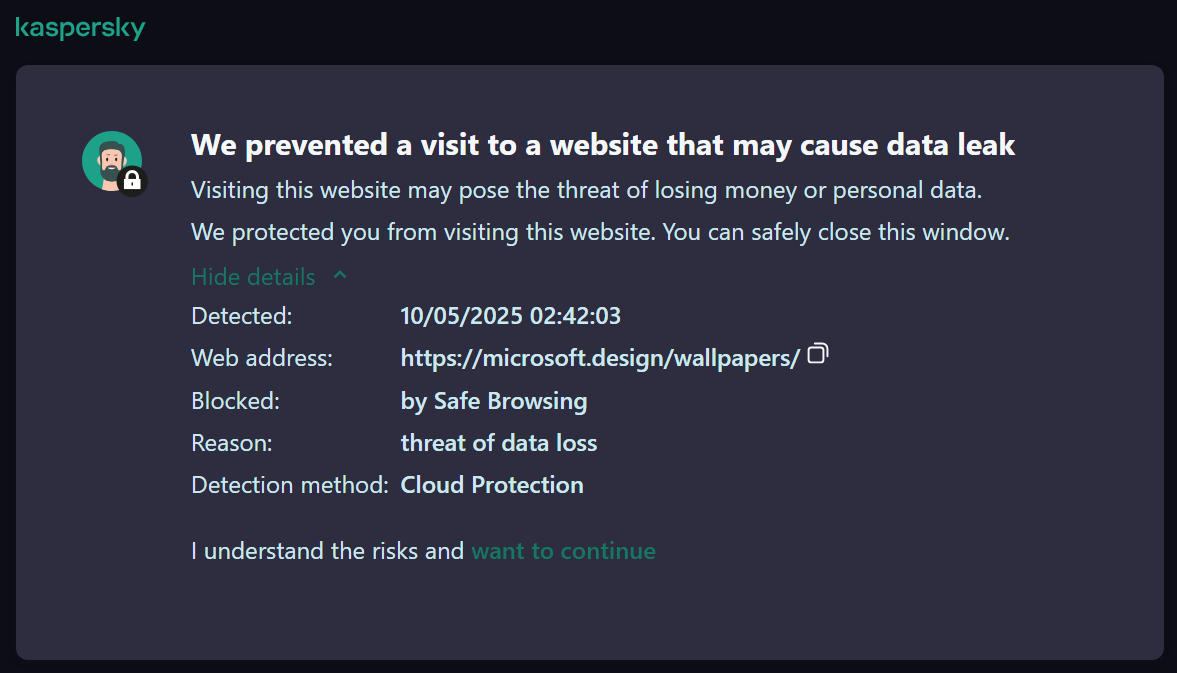Click the padlock badge on avatar
Image resolution: width=1177 pixels, height=673 pixels.
pyautogui.click(x=132, y=181)
